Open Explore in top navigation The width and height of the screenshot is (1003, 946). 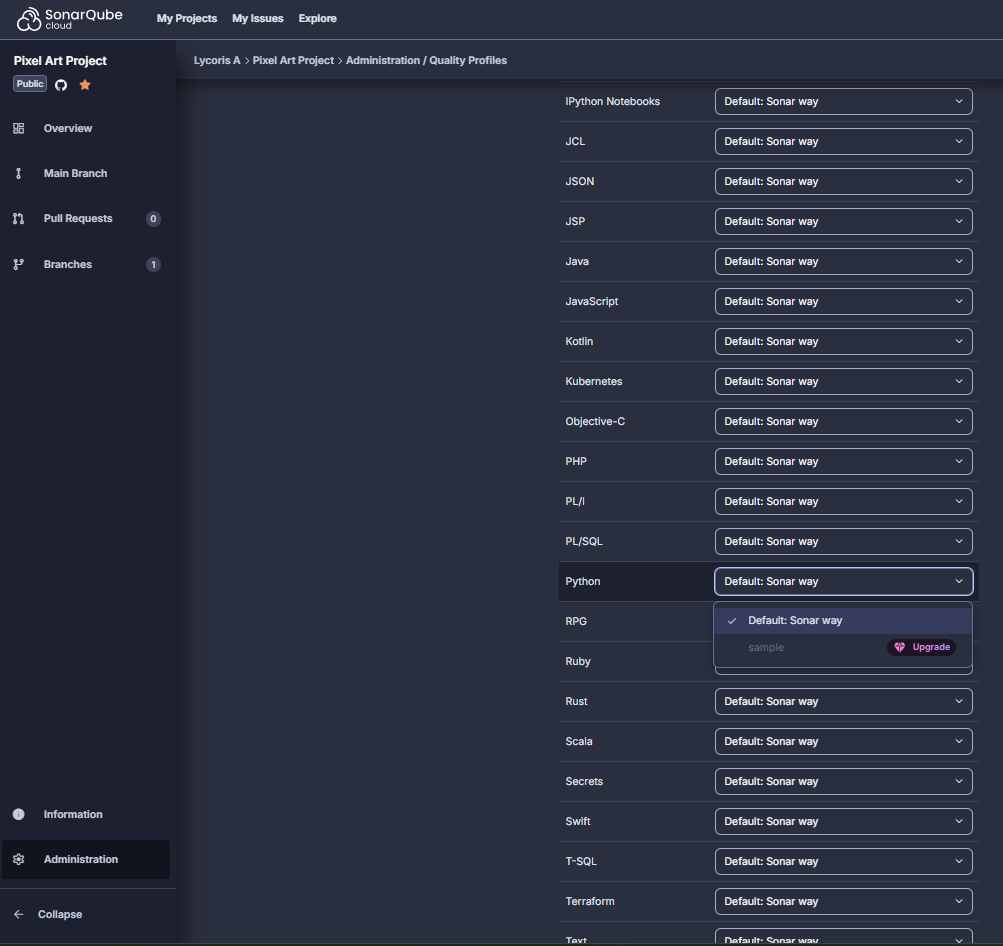coord(317,19)
